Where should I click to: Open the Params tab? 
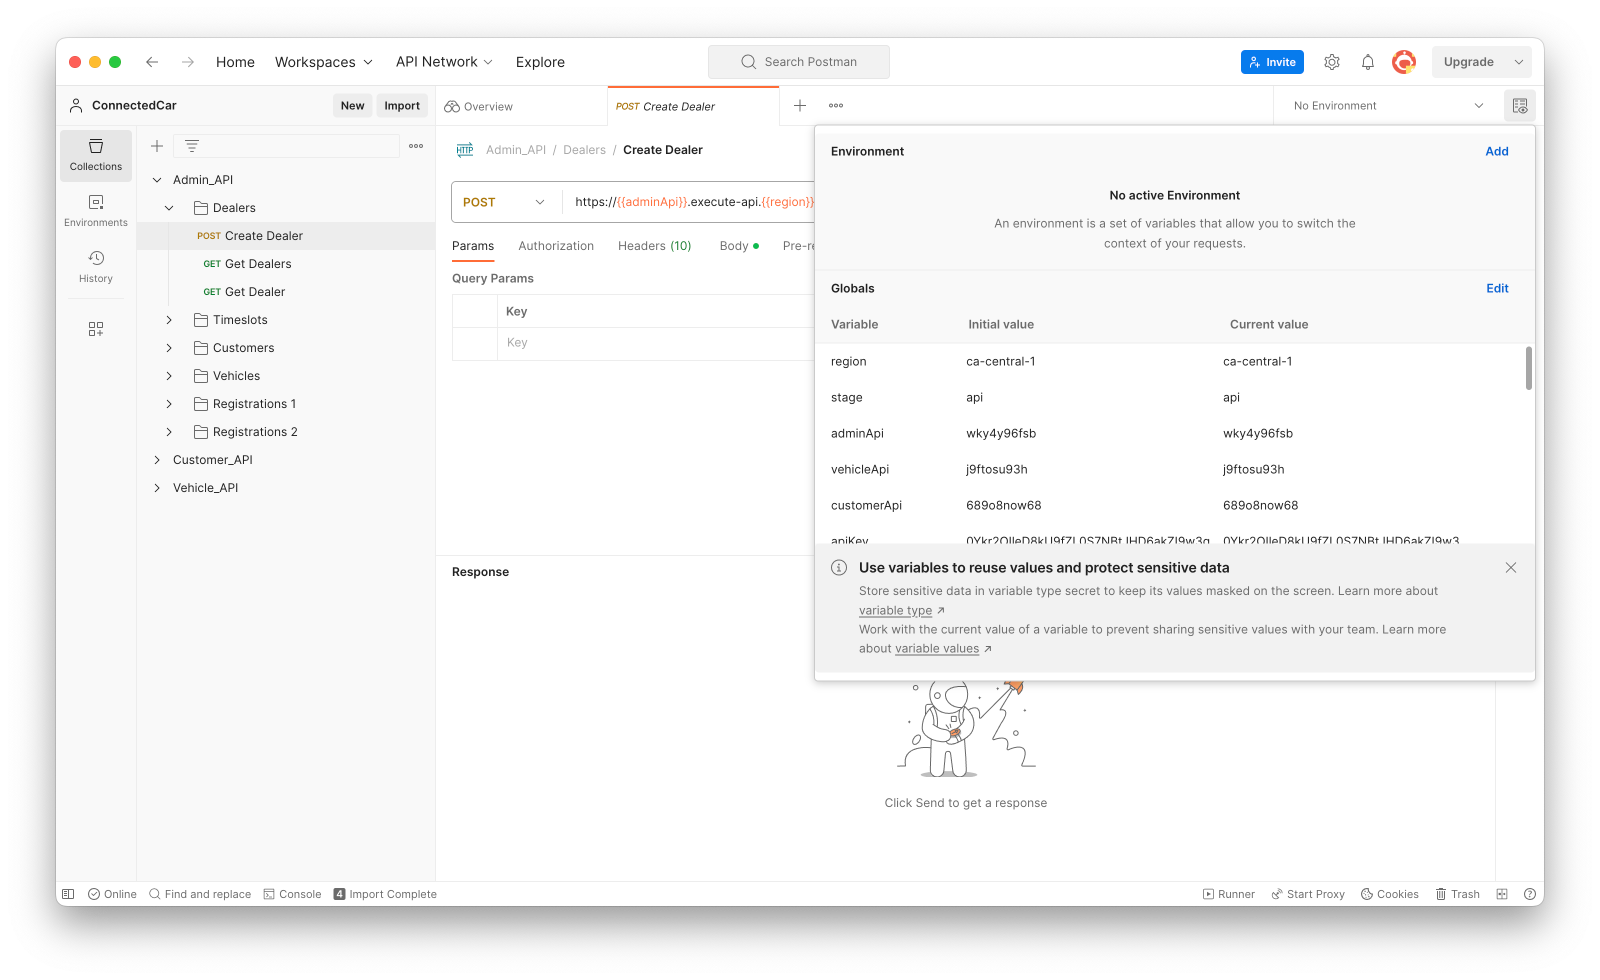(473, 246)
